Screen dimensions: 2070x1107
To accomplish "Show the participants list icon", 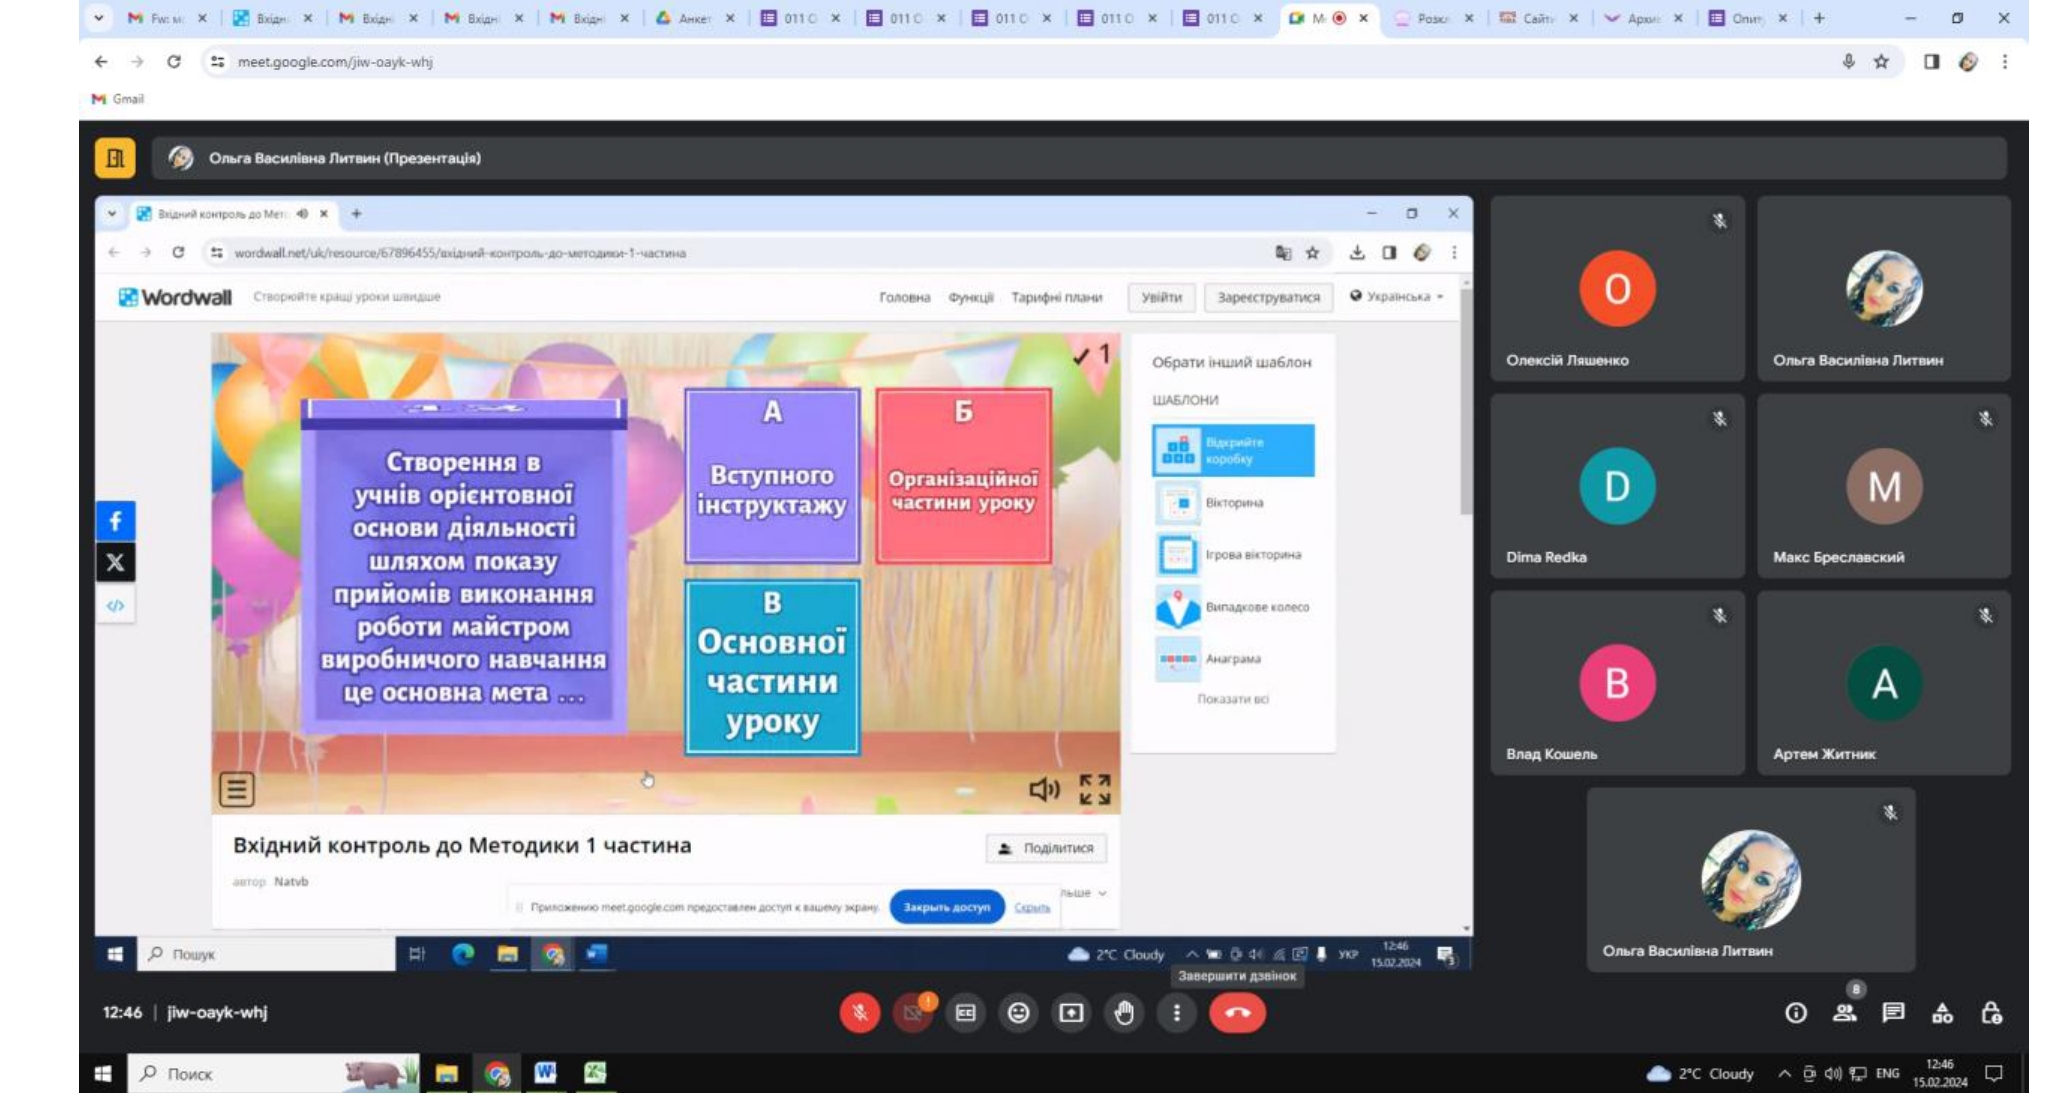I will [1844, 1013].
